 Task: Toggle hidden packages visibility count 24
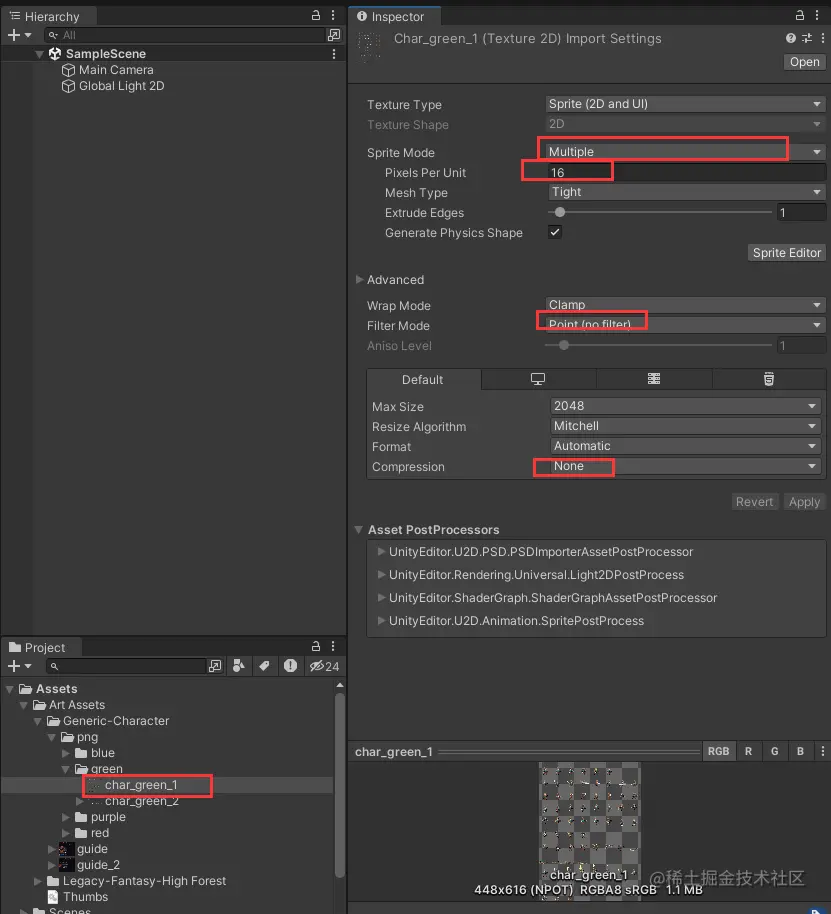(x=325, y=666)
